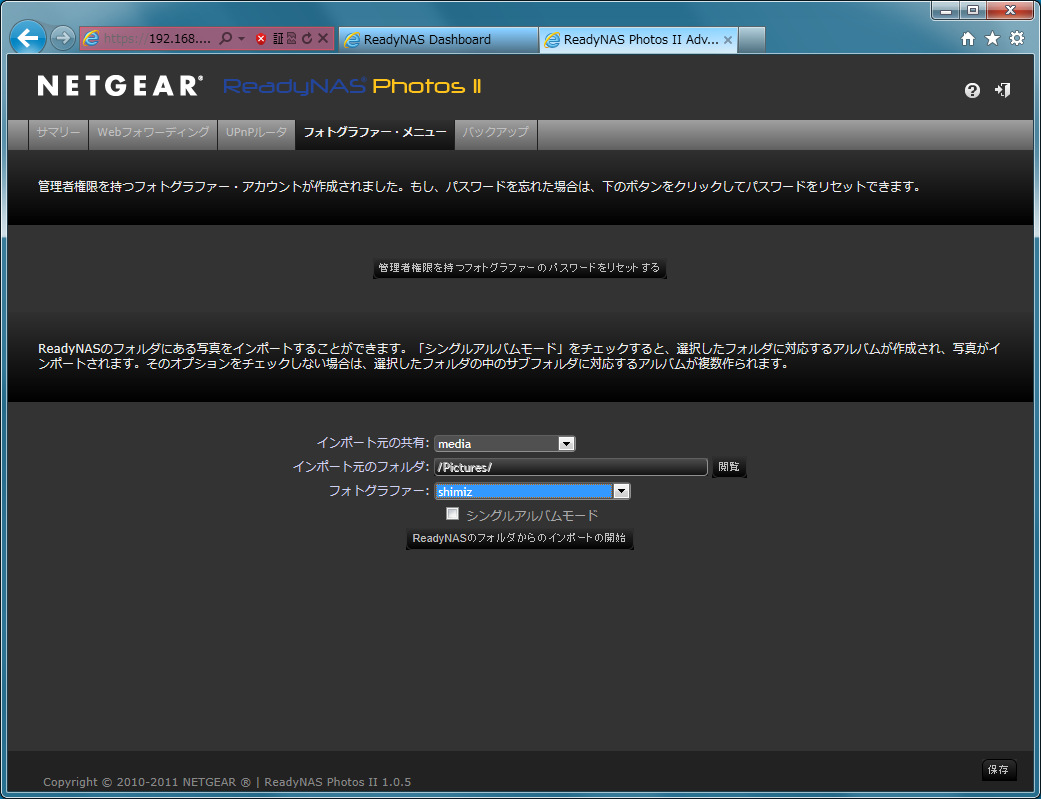Click the red certificate error icon
1041x799 pixels.
click(261, 39)
